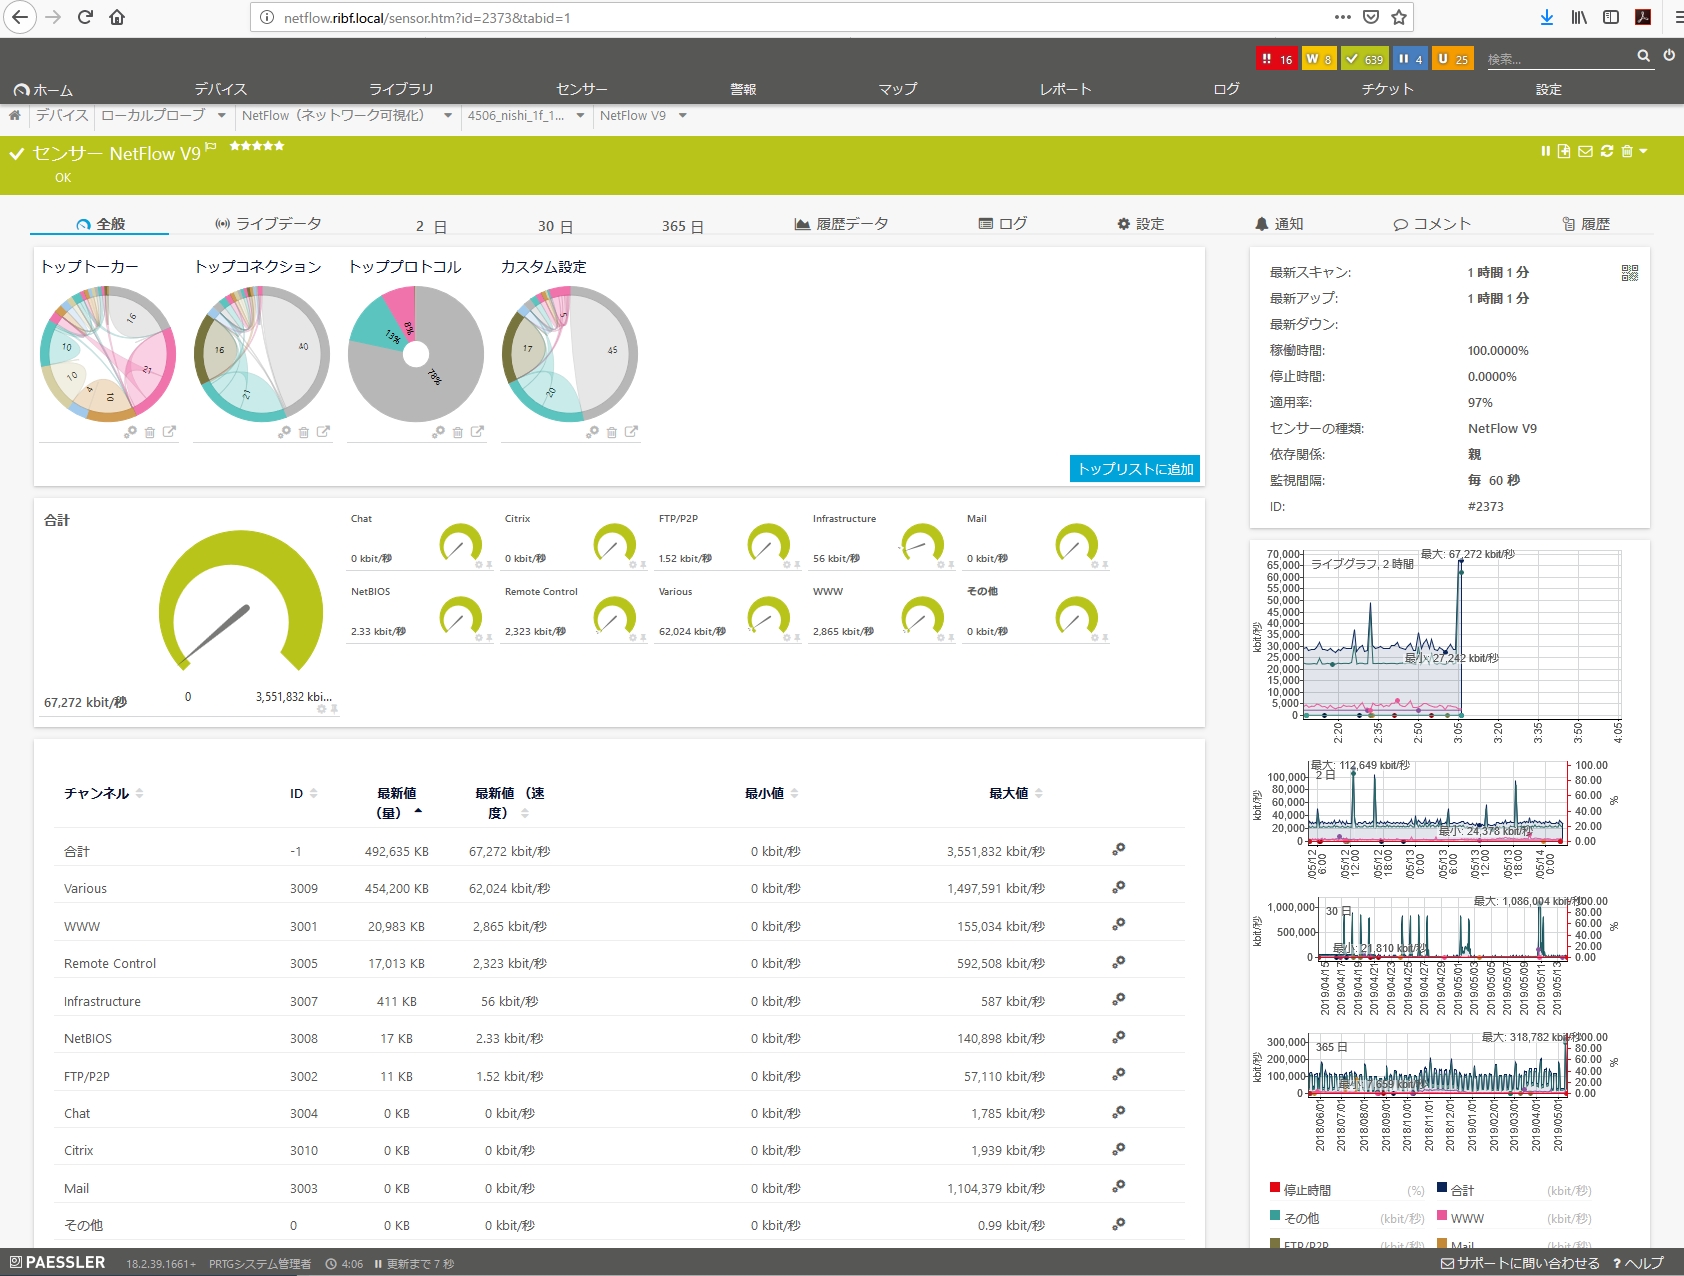Open settings gear for トップコネクション chart
This screenshot has height=1276, width=1684.
pos(284,432)
